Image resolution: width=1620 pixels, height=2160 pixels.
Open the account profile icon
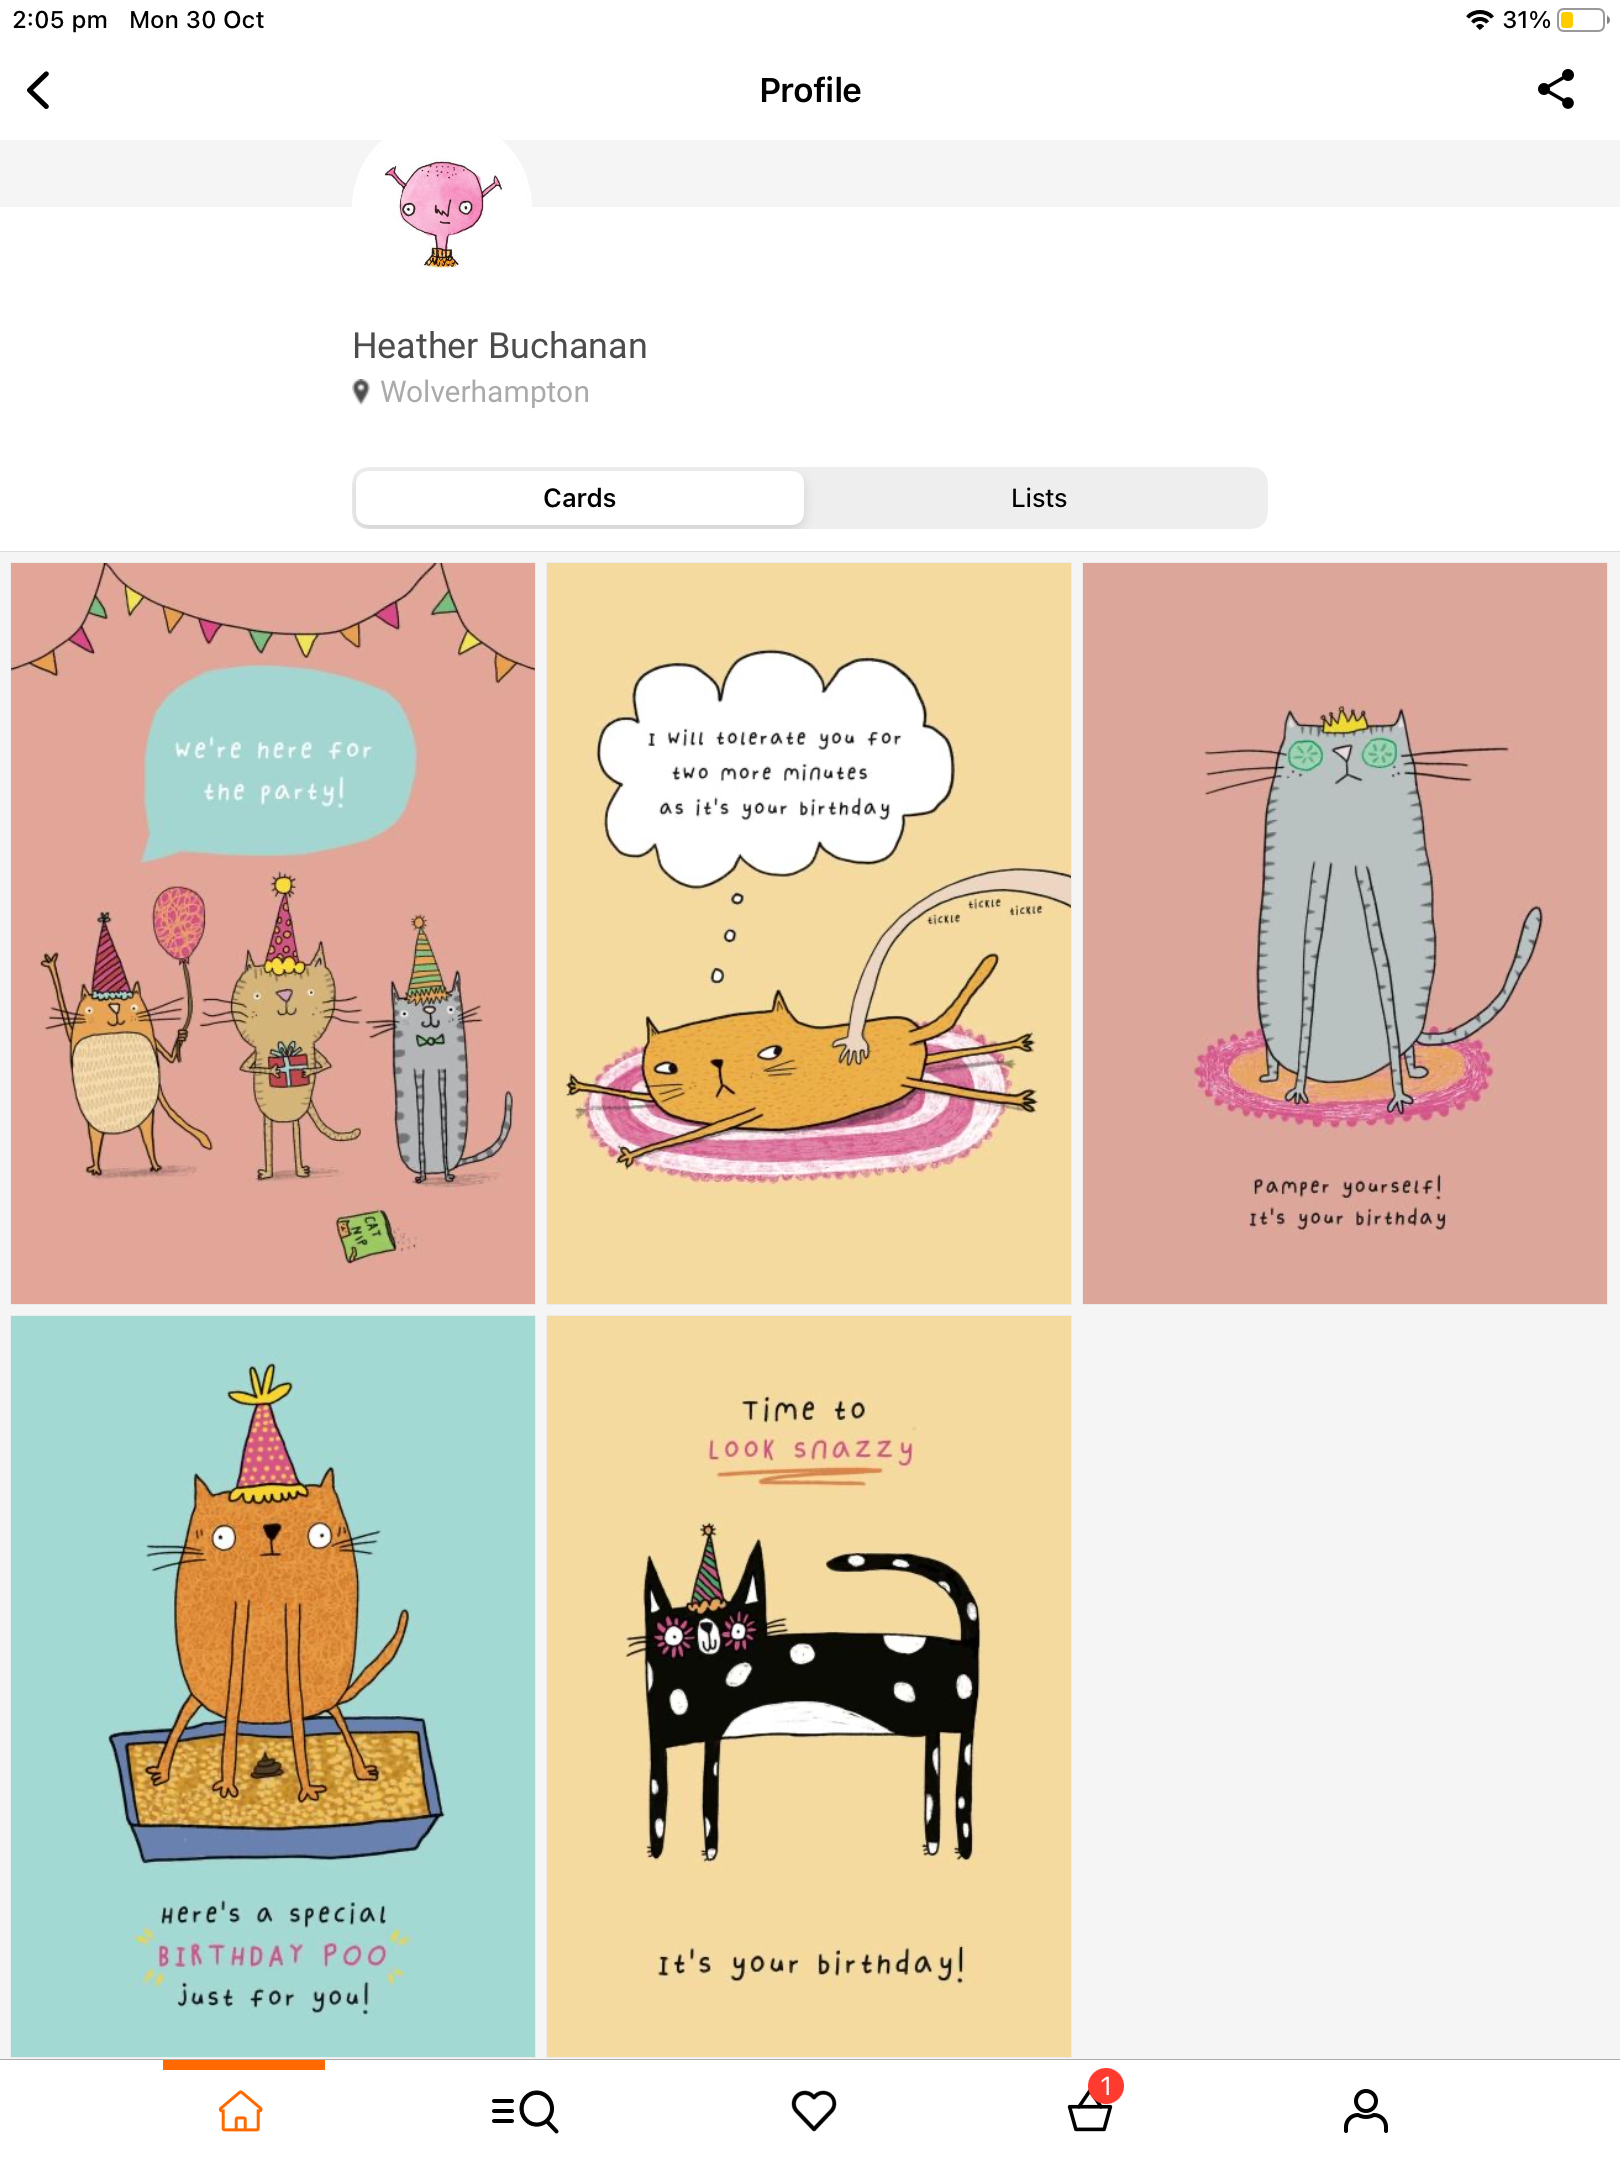[x=1366, y=2111]
